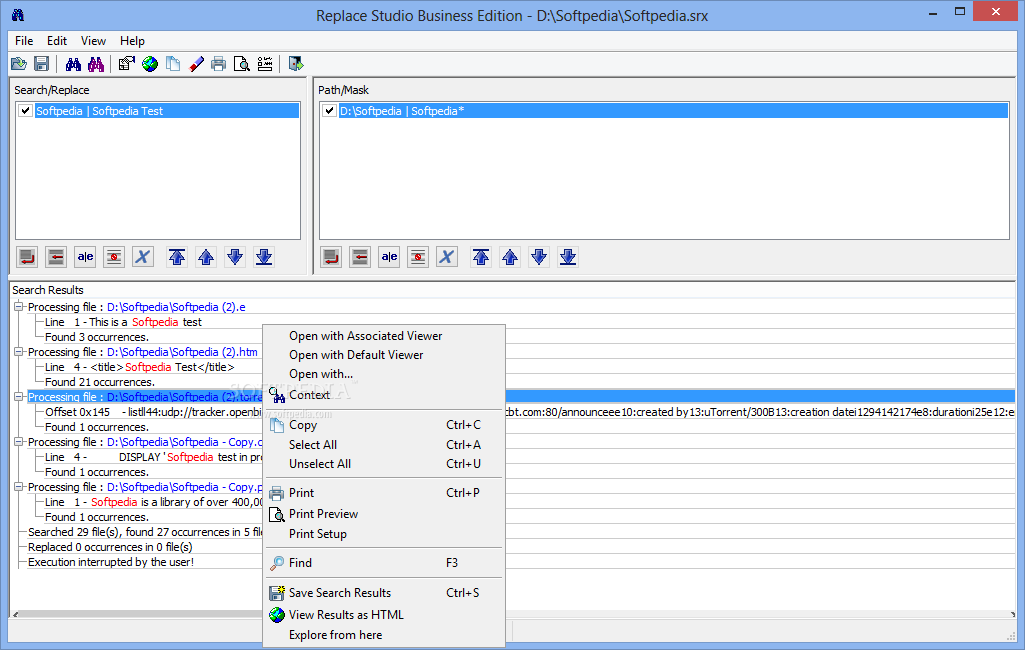Click the red-circle disable button under Path/Mask list

418,257
